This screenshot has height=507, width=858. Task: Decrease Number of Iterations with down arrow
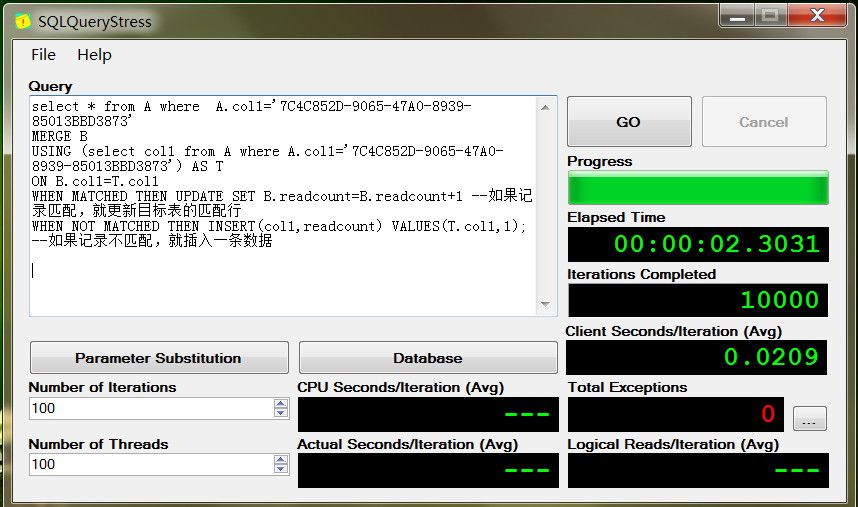281,413
